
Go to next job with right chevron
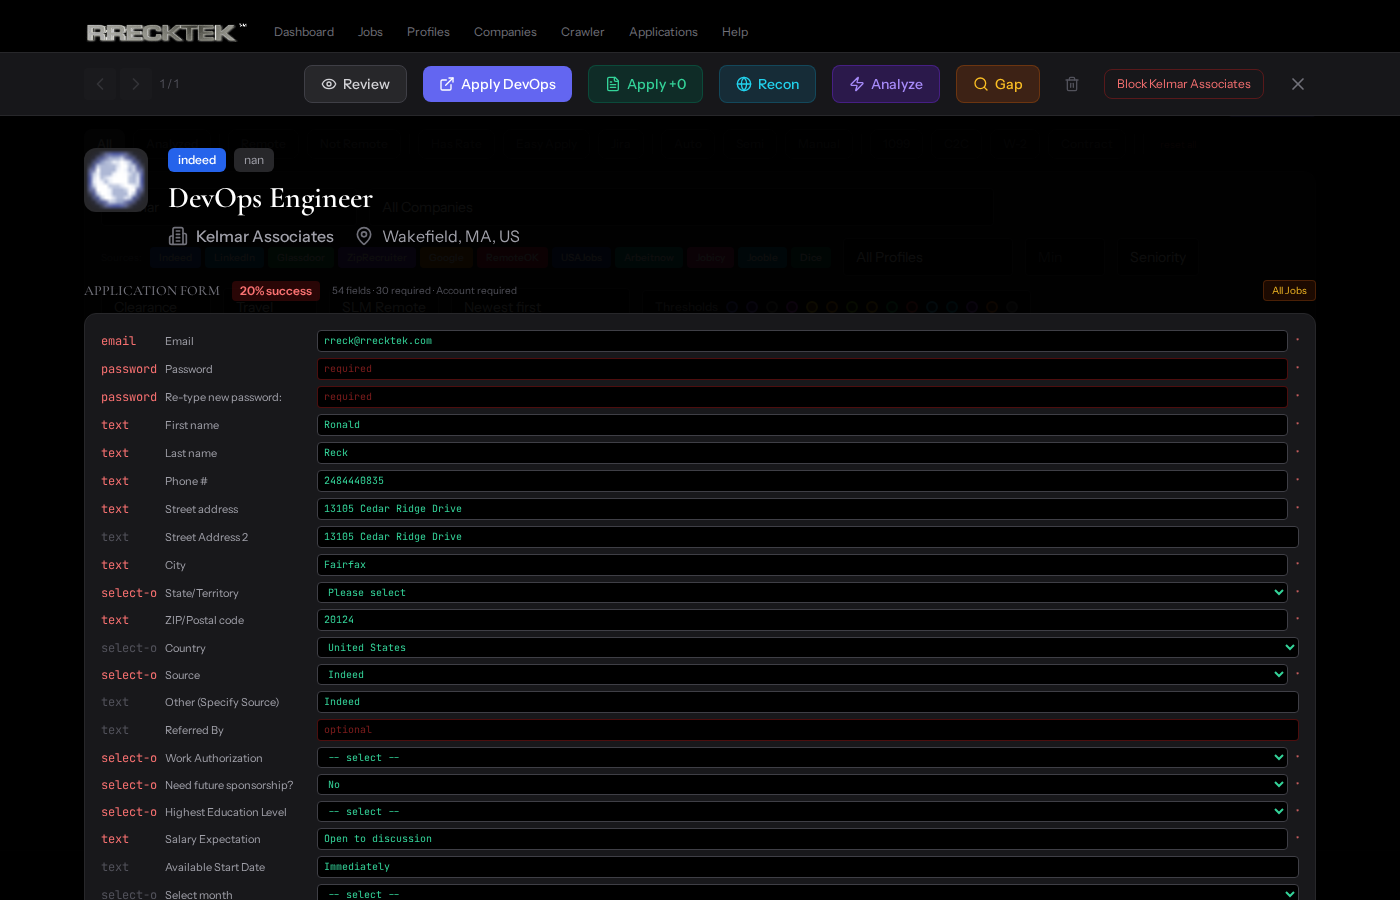pos(136,84)
